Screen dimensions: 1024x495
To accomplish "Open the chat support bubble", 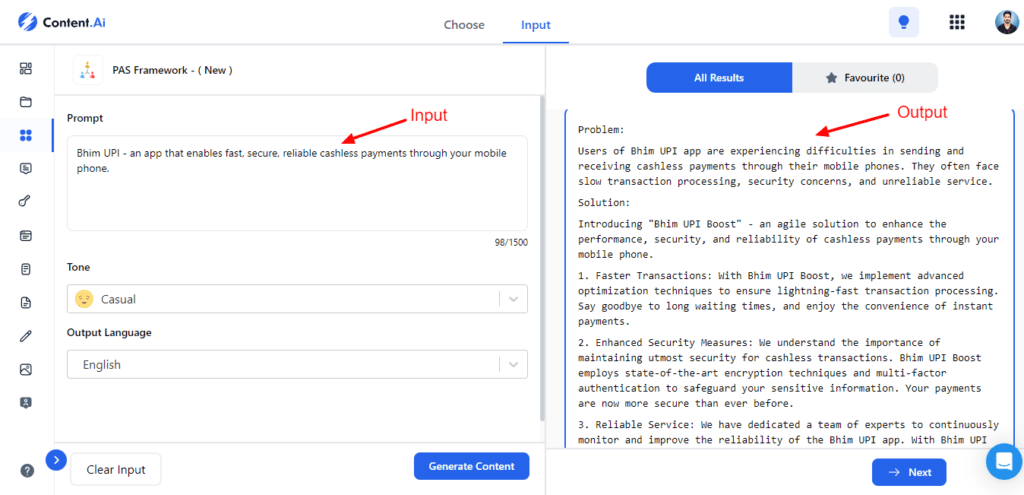I will [x=1001, y=461].
